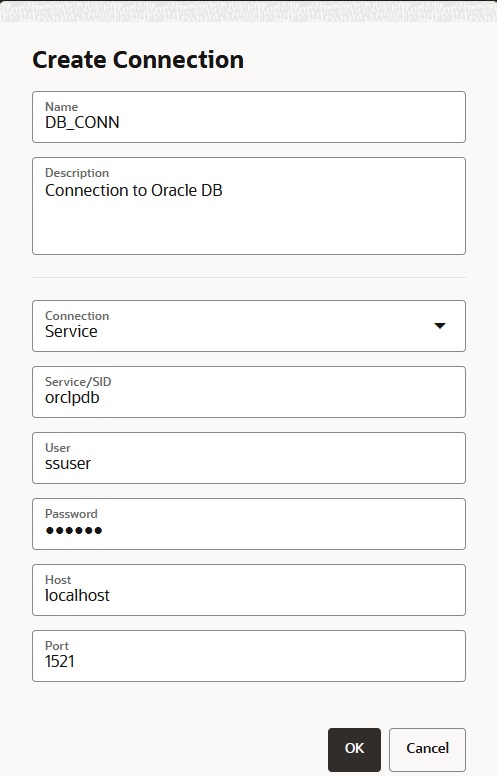Click inside the Description text area

(248, 206)
